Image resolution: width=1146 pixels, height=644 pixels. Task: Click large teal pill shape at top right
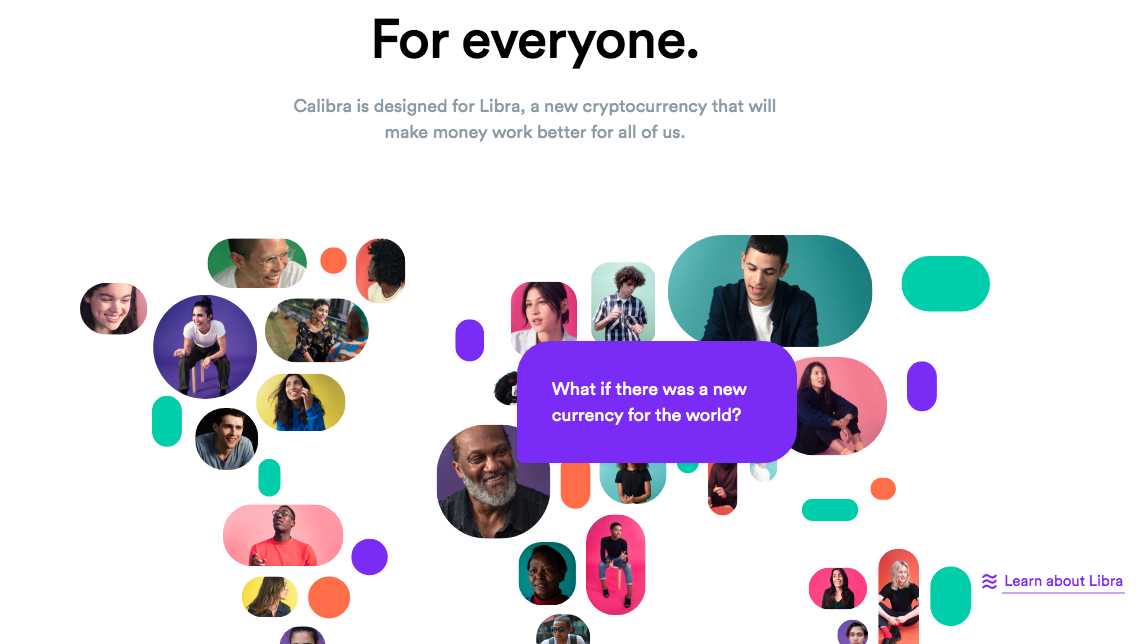click(945, 284)
